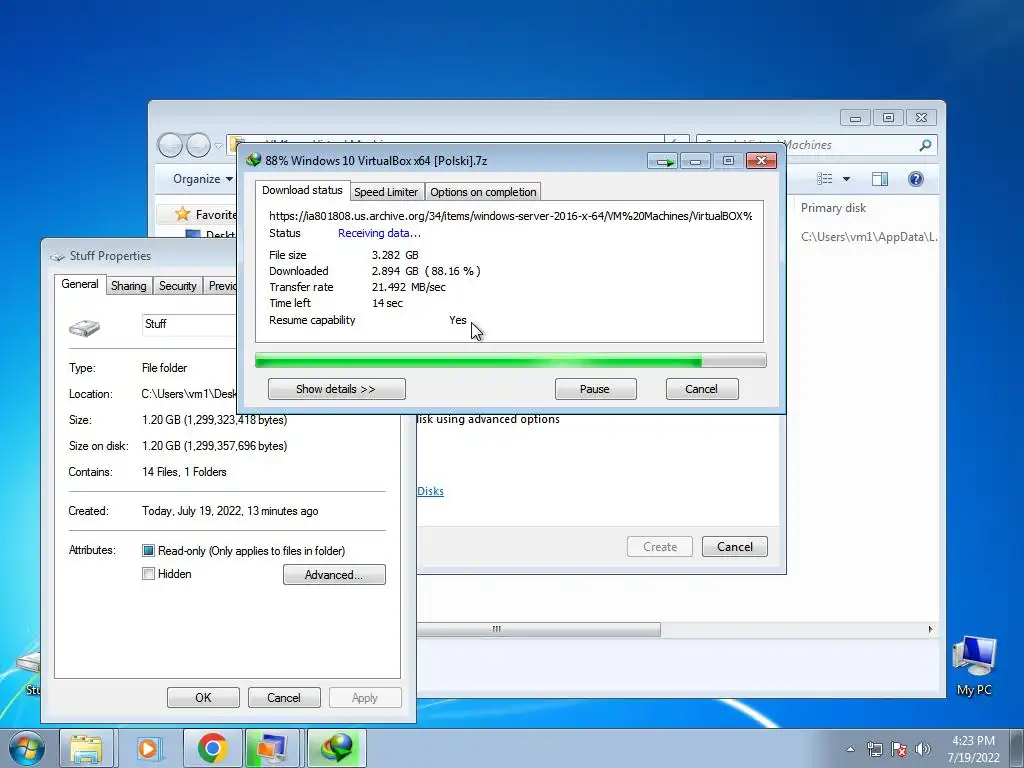
Task: Click the 14 sec time left value
Action: 387,303
